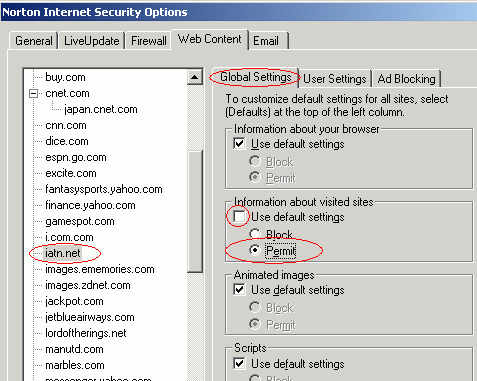Pick fantasysports.yahoo.com in the list

coord(104,189)
